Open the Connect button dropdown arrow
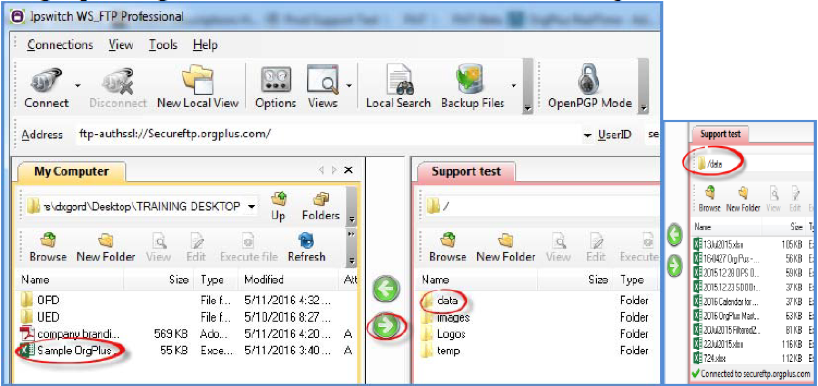Screen dimensions: 818x386 [x=77, y=85]
